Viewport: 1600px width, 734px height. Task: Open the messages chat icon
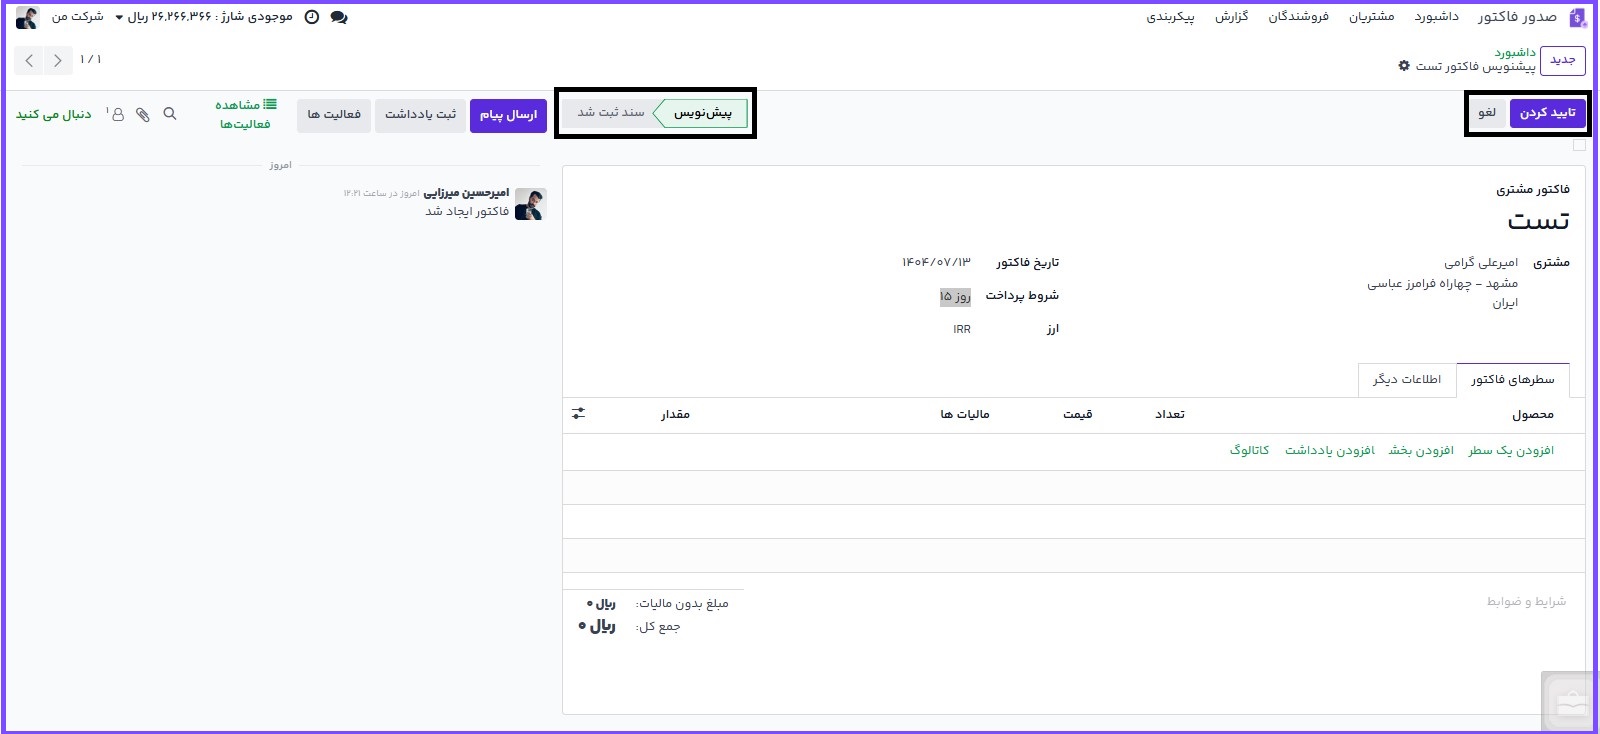click(x=339, y=17)
